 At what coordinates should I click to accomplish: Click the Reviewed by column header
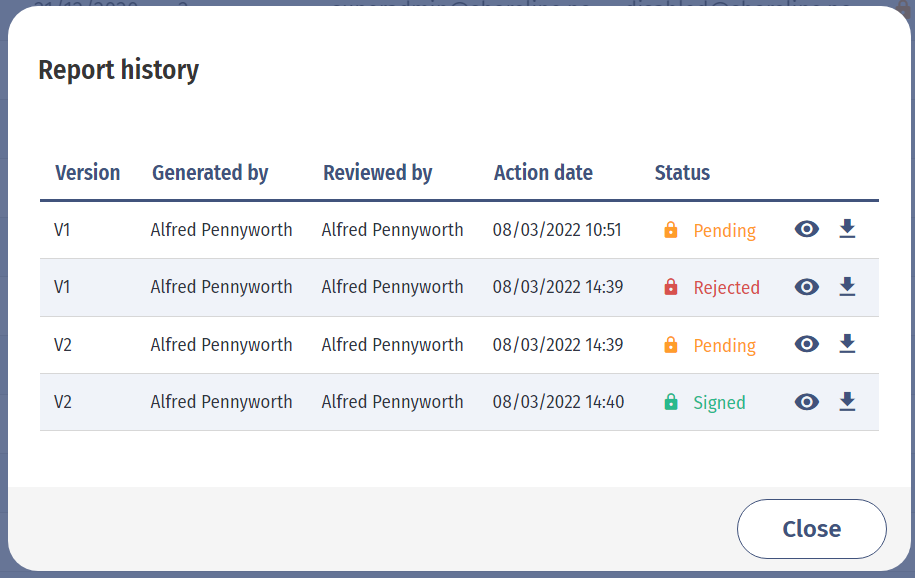[377, 173]
